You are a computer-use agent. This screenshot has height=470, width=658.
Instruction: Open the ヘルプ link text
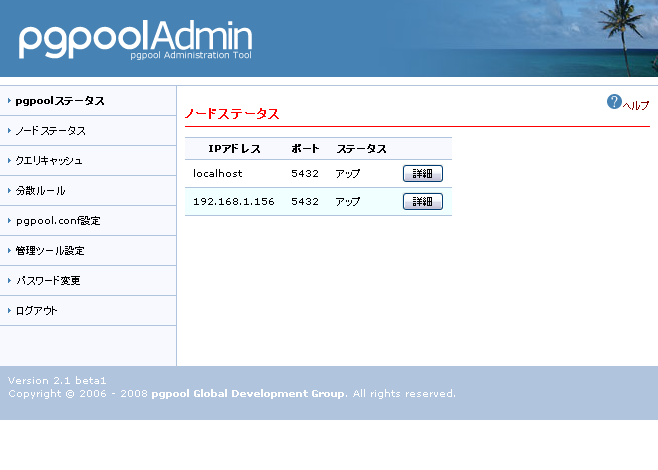(x=636, y=105)
